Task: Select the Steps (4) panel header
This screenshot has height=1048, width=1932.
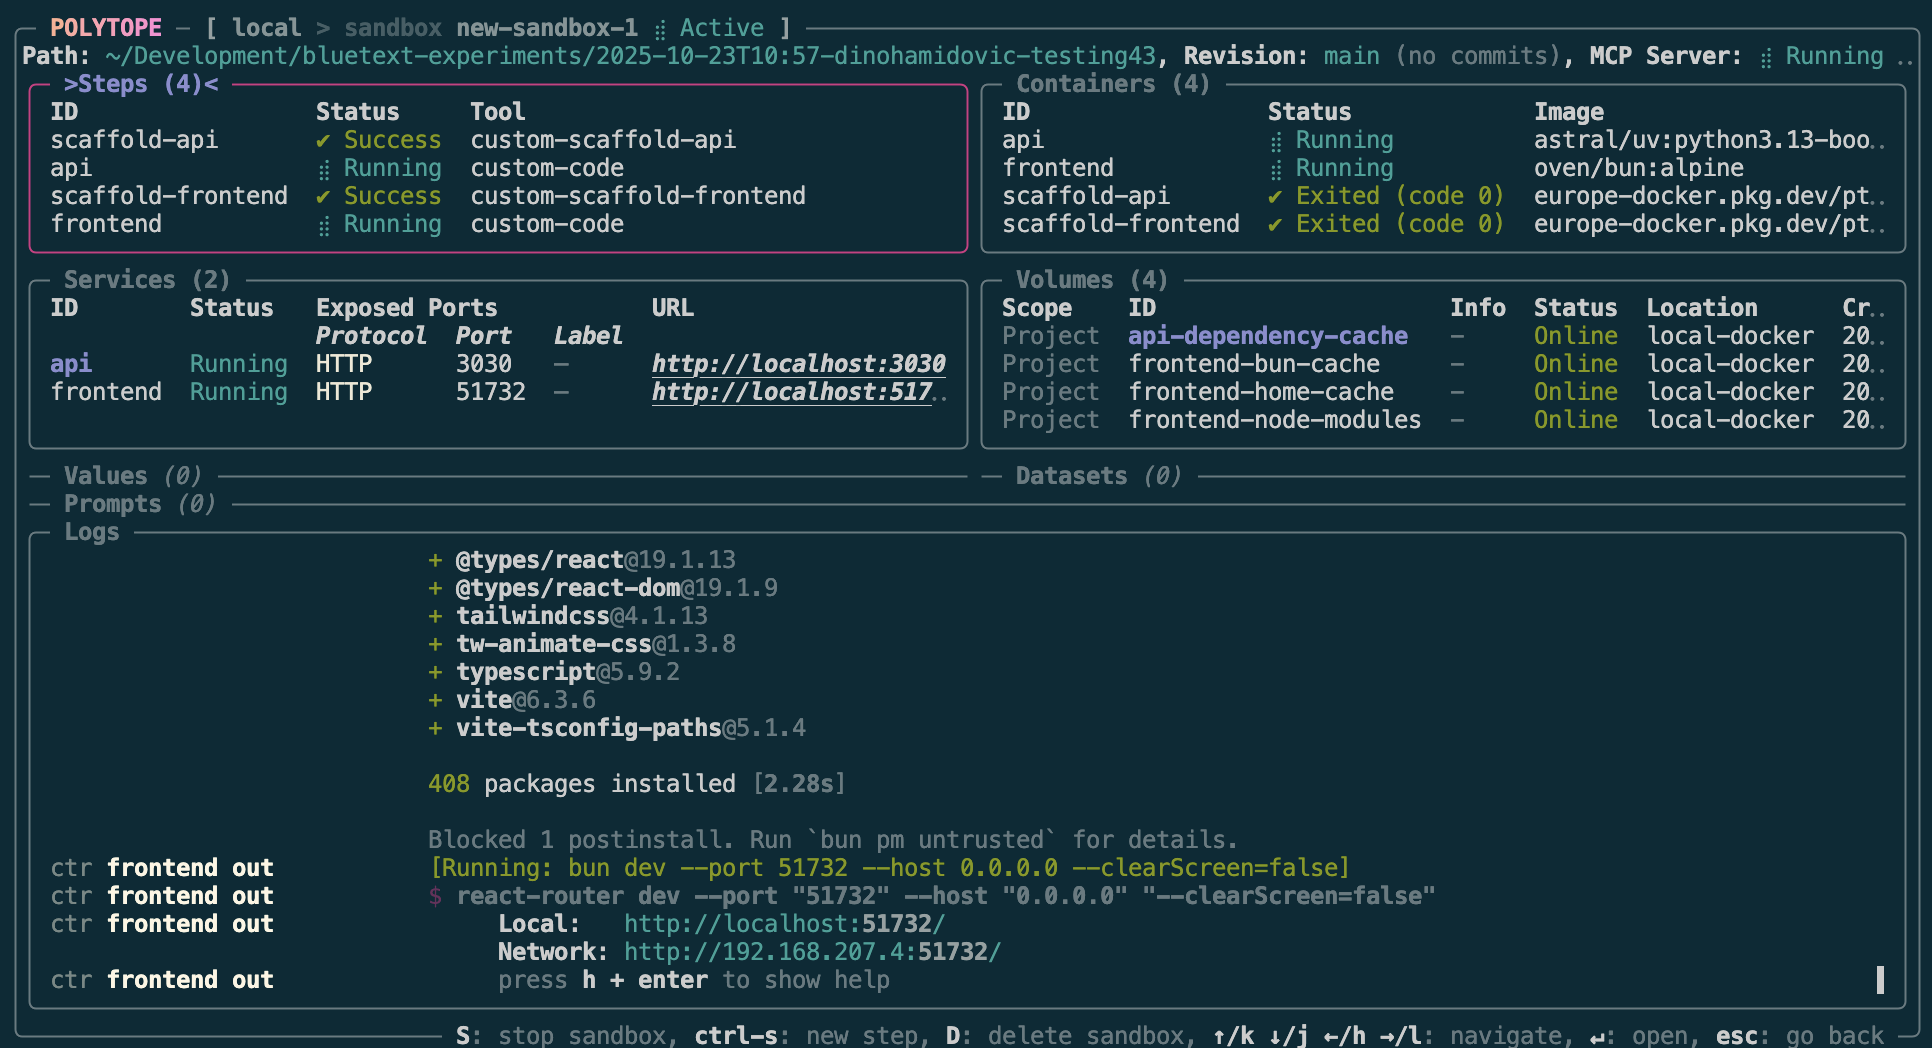Action: coord(140,84)
